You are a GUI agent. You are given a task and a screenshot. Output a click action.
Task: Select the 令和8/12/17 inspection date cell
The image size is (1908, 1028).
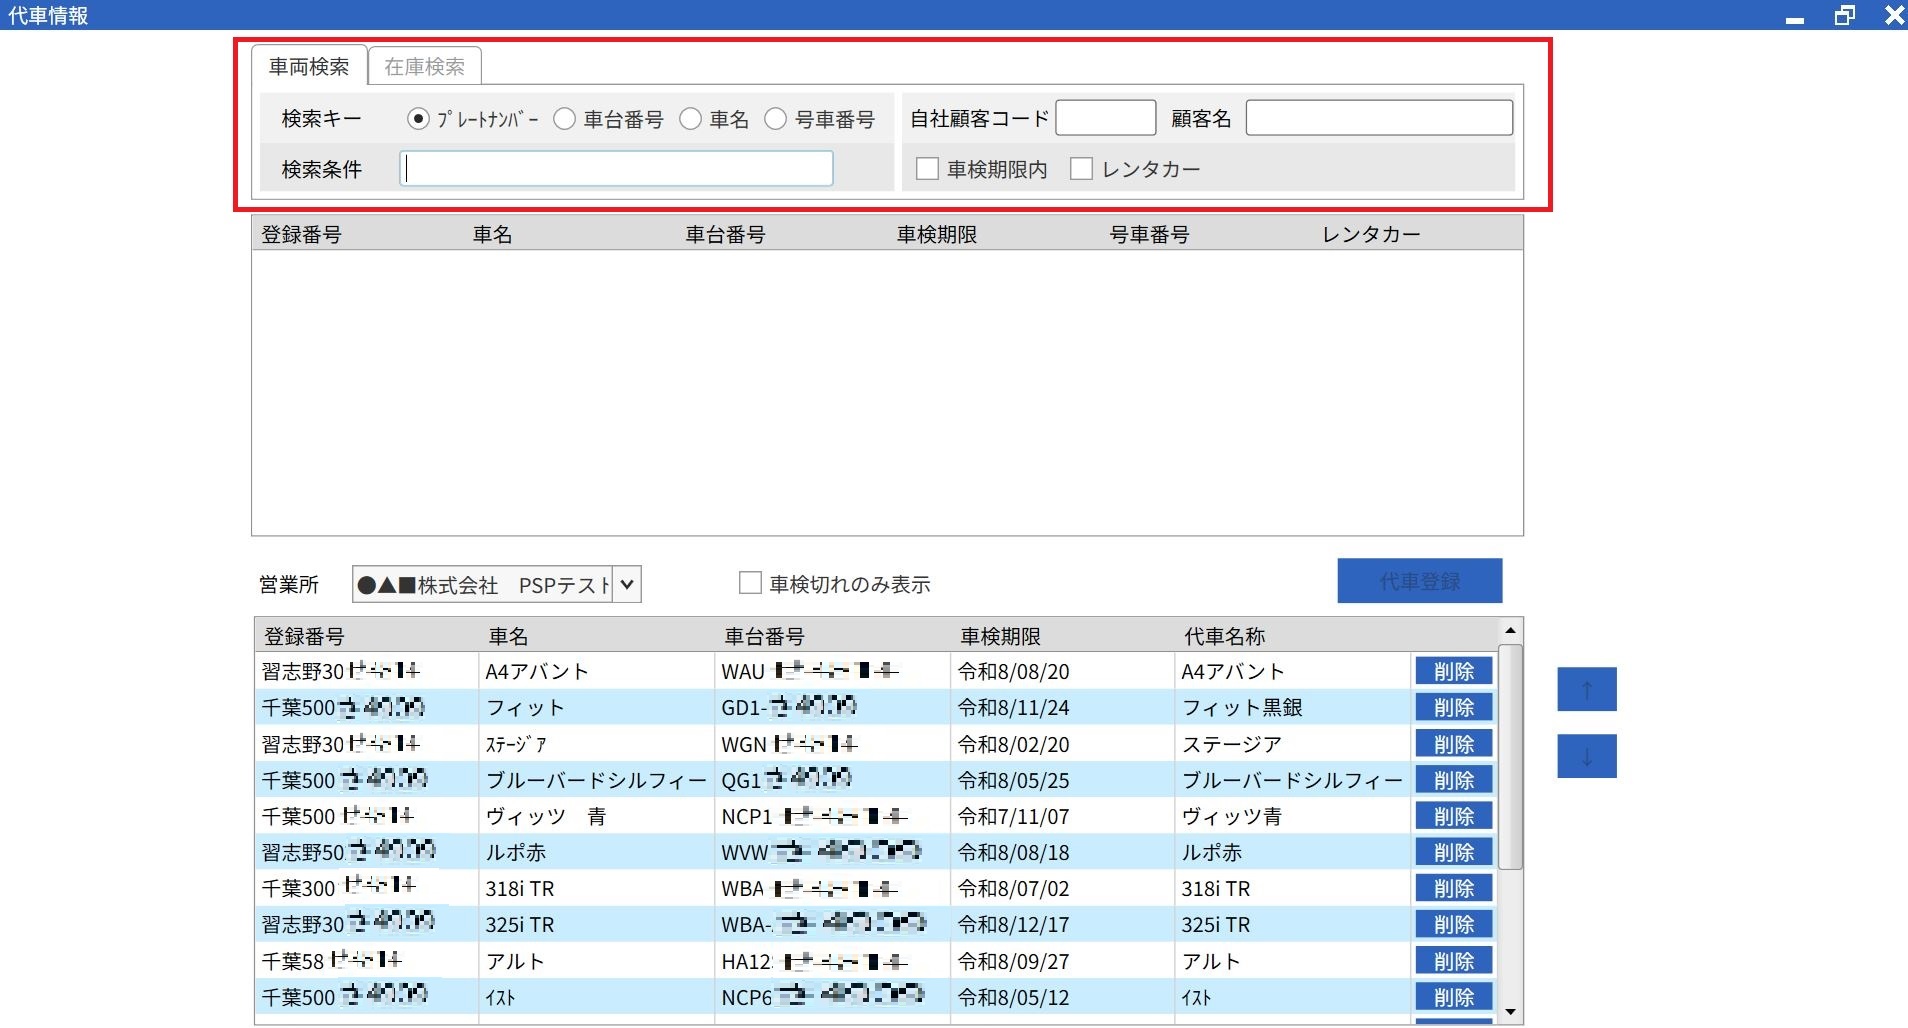[x=1062, y=924]
